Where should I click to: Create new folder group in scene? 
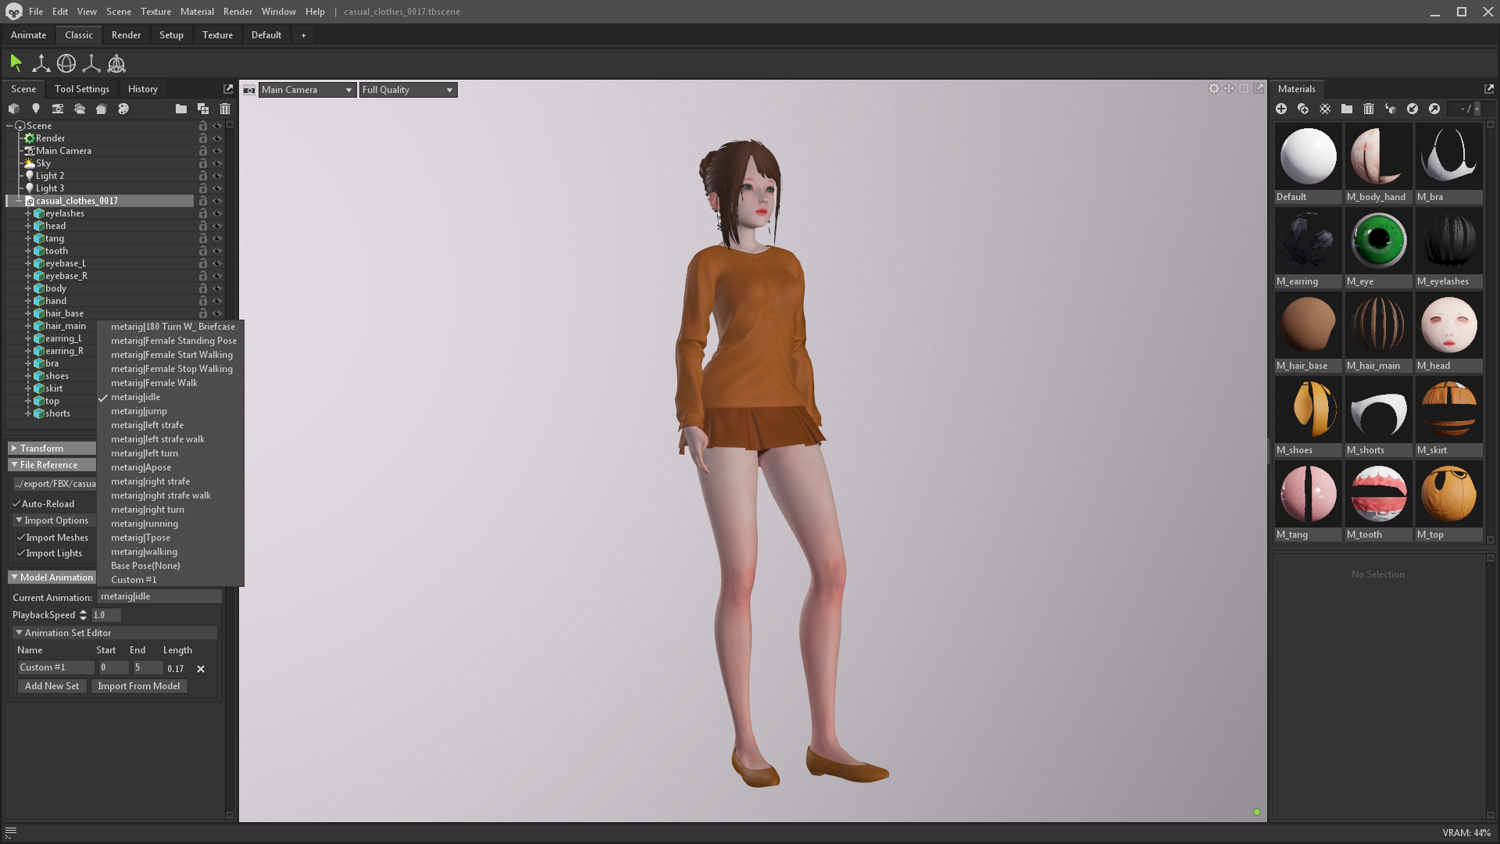(181, 109)
